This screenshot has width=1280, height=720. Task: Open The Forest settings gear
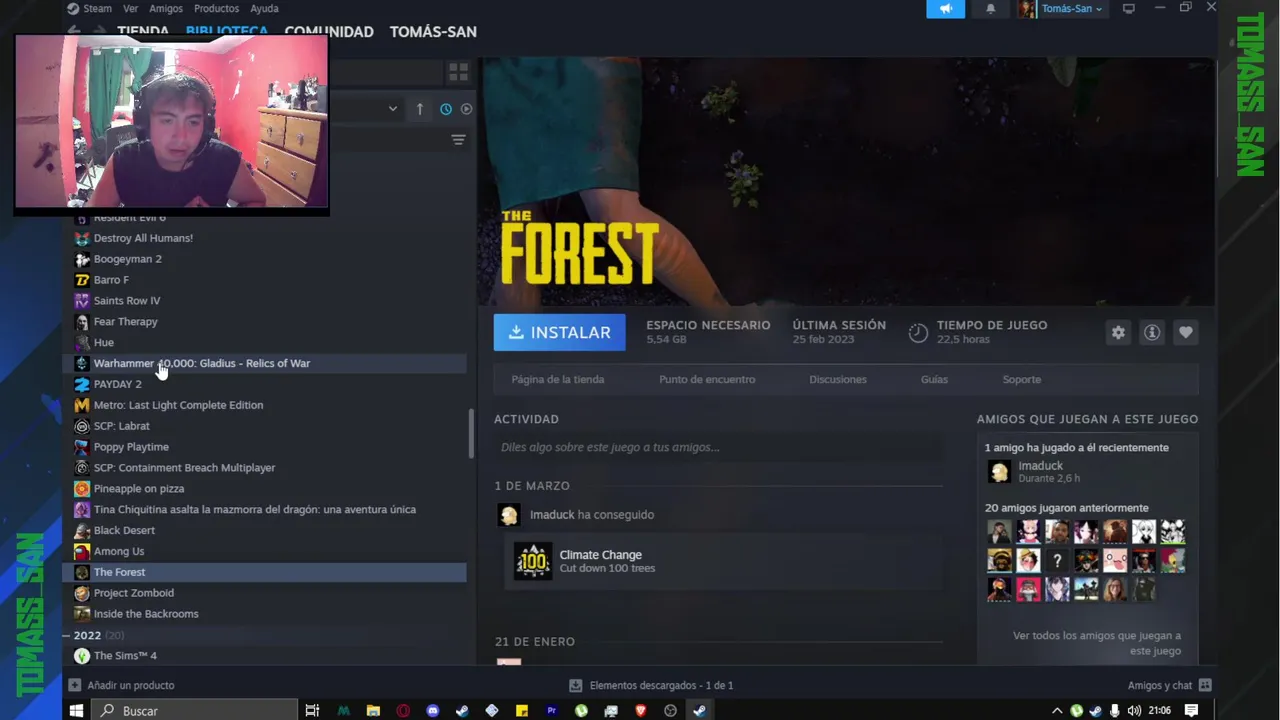[1118, 333]
